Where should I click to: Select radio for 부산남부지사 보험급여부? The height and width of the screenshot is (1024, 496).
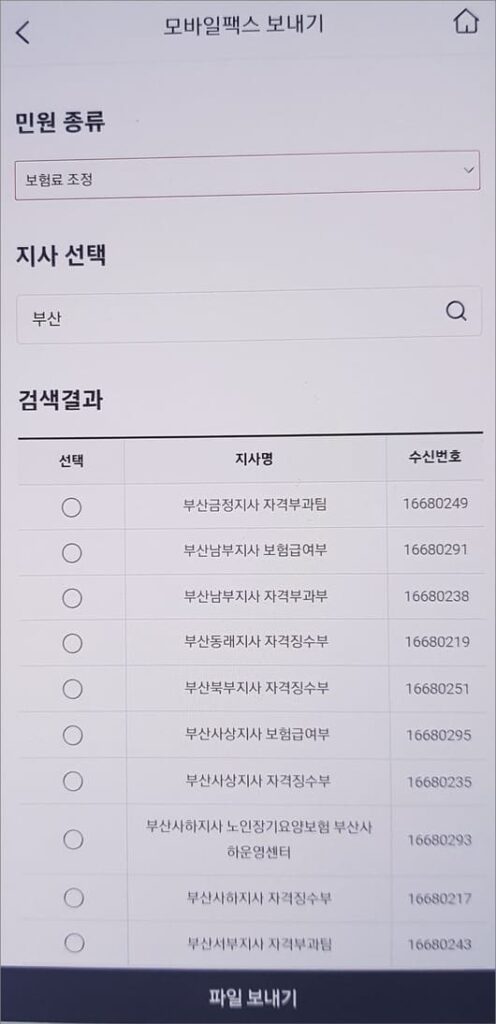click(72, 553)
